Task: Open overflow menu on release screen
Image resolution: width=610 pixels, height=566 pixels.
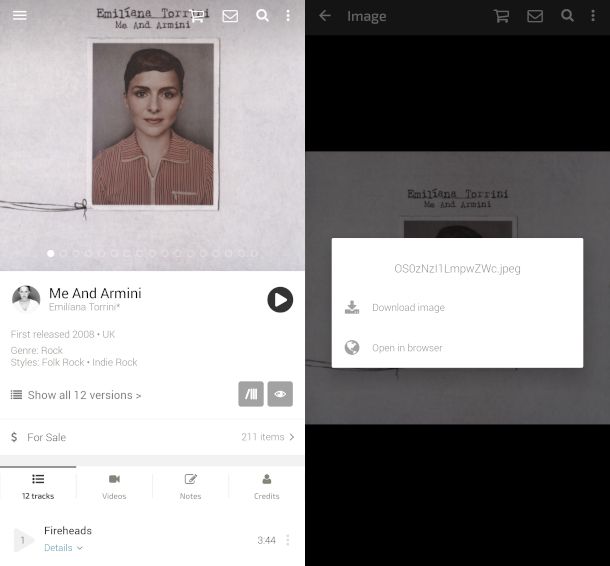Action: click(288, 16)
